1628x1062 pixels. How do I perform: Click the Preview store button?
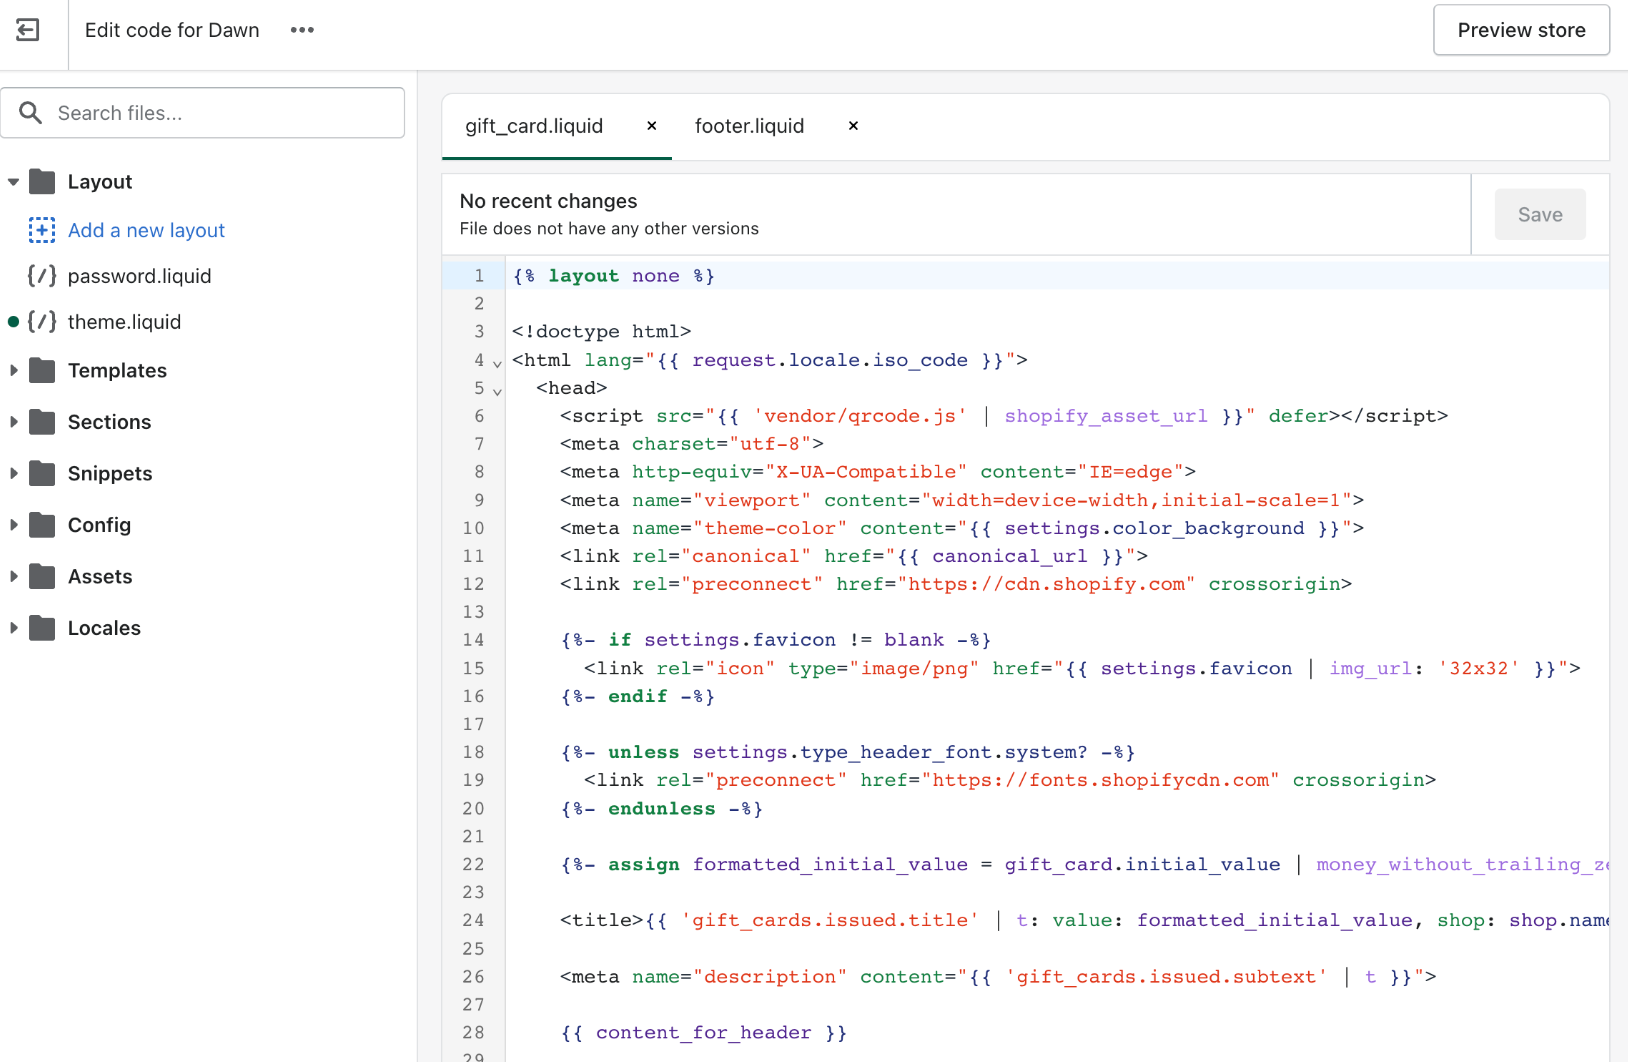1521,30
